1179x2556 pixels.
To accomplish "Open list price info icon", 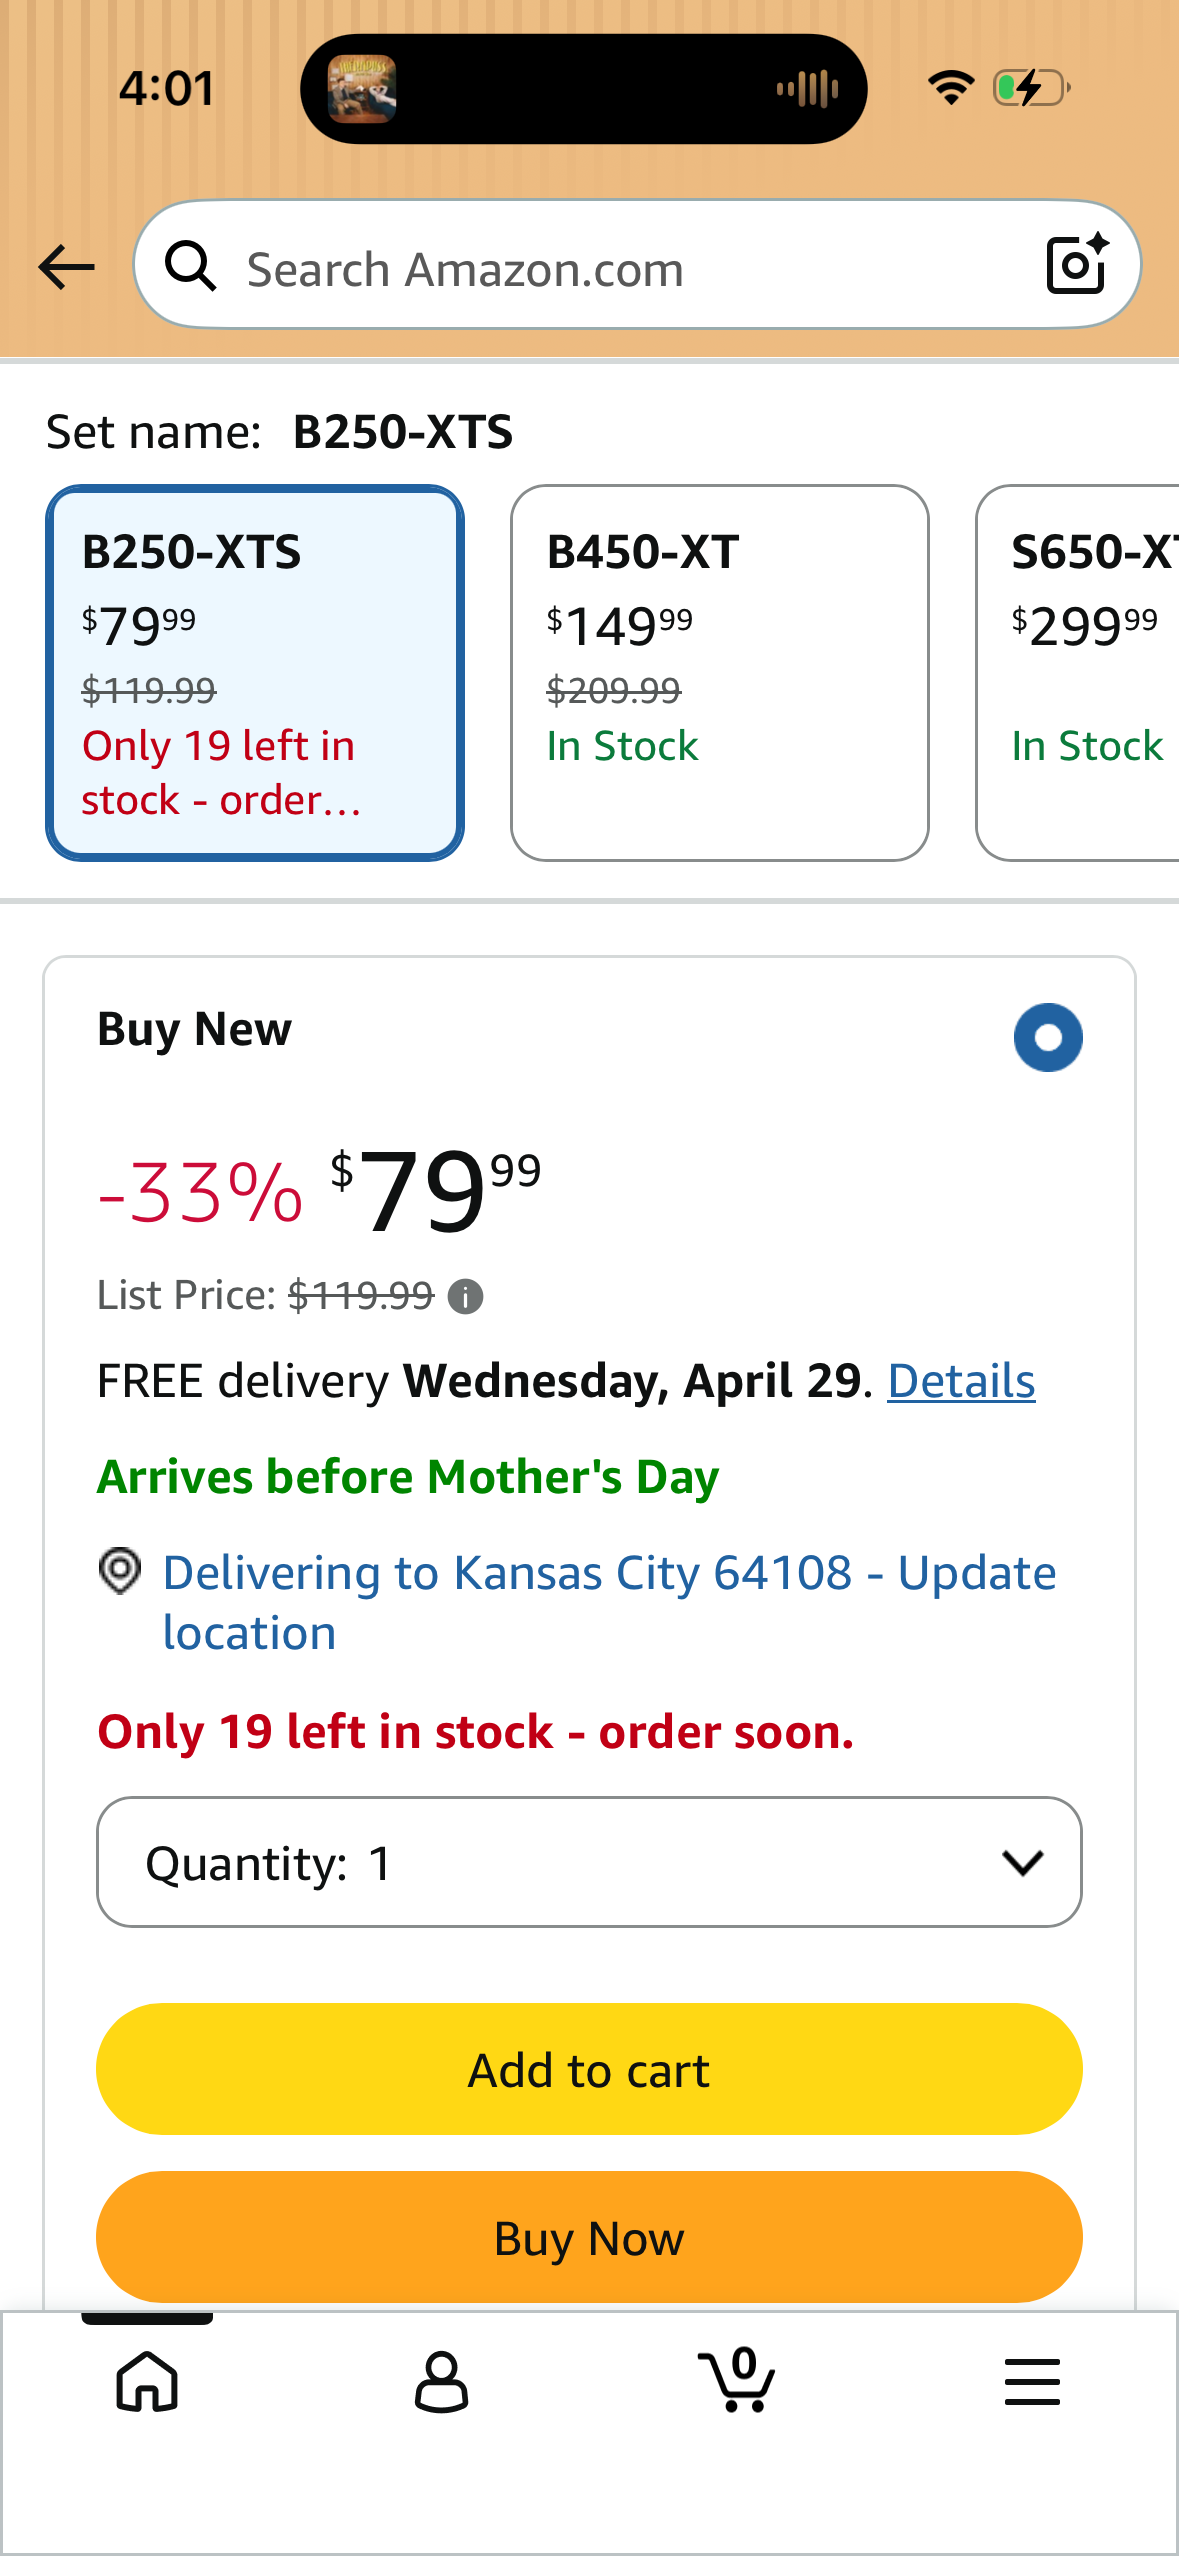I will (465, 1297).
